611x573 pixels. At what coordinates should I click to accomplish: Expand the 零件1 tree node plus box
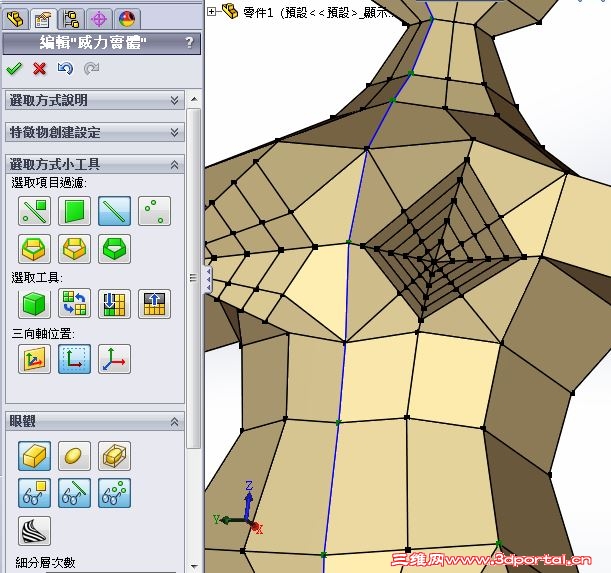(211, 12)
